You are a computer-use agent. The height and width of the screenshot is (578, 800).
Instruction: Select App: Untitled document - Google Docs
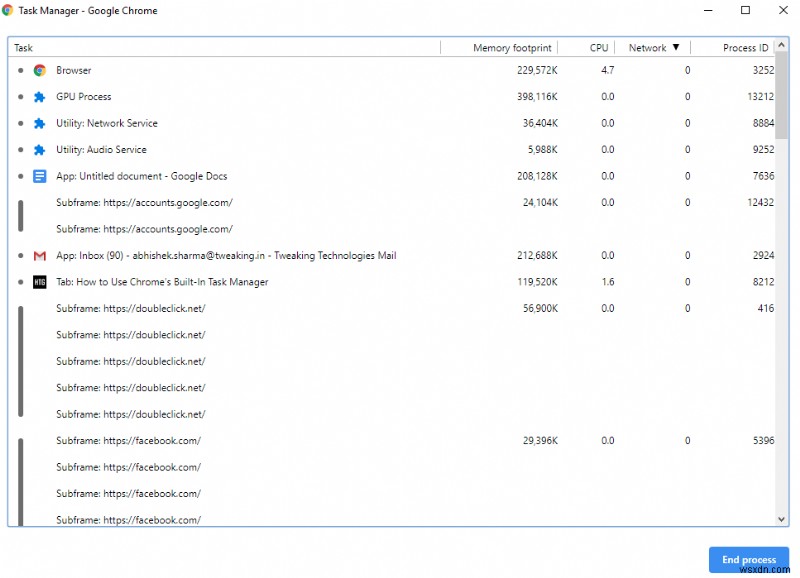click(x=391, y=177)
